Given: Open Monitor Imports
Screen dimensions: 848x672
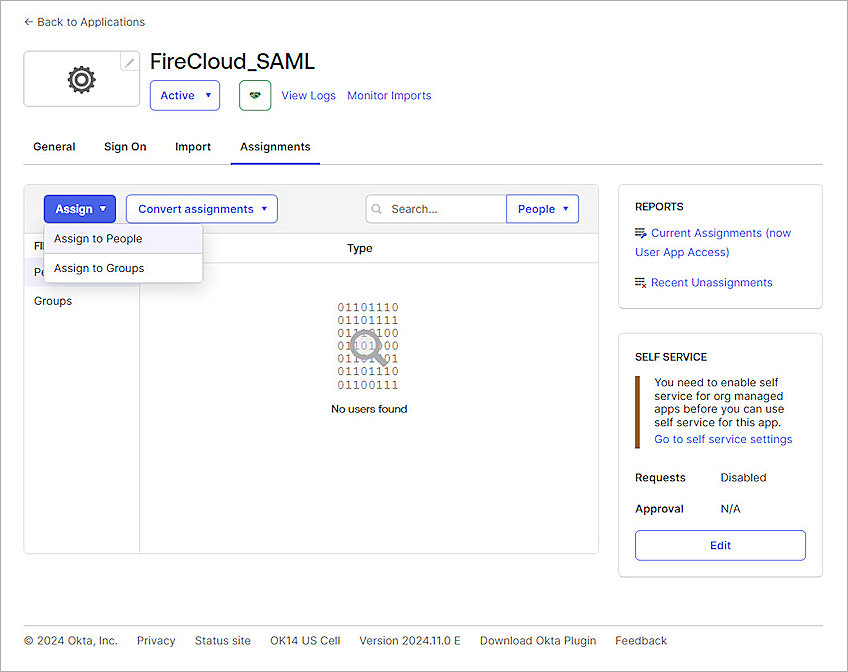Looking at the screenshot, I should tap(389, 95).
